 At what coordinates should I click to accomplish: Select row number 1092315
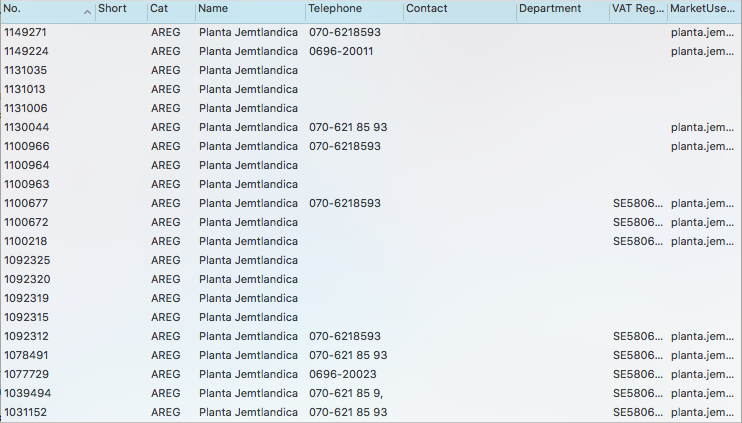pyautogui.click(x=371, y=317)
